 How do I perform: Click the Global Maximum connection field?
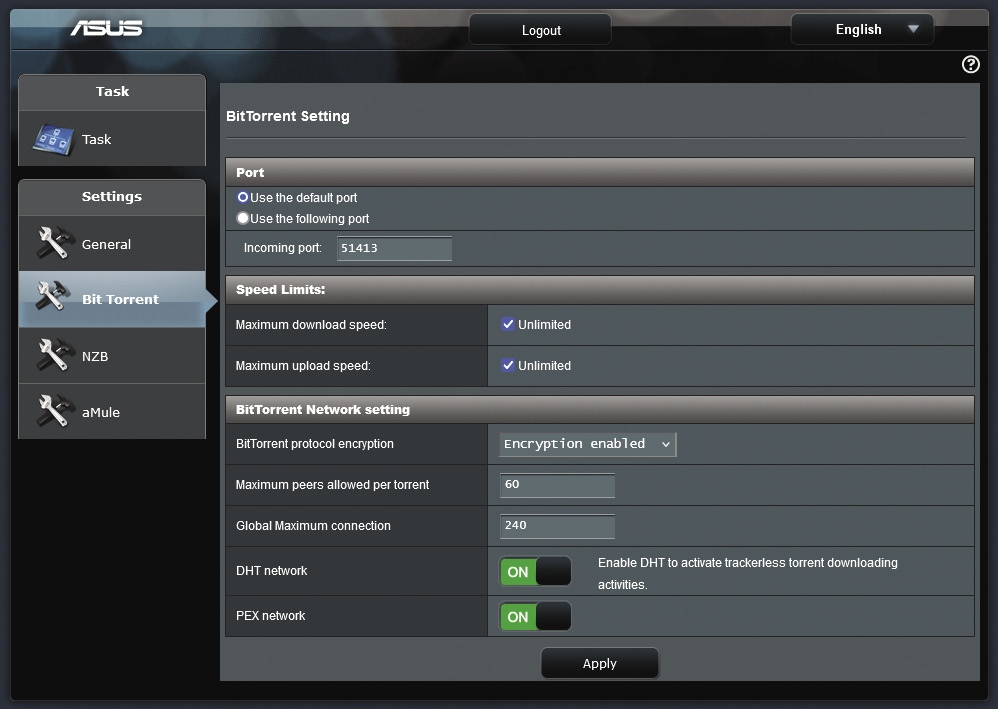click(x=557, y=526)
